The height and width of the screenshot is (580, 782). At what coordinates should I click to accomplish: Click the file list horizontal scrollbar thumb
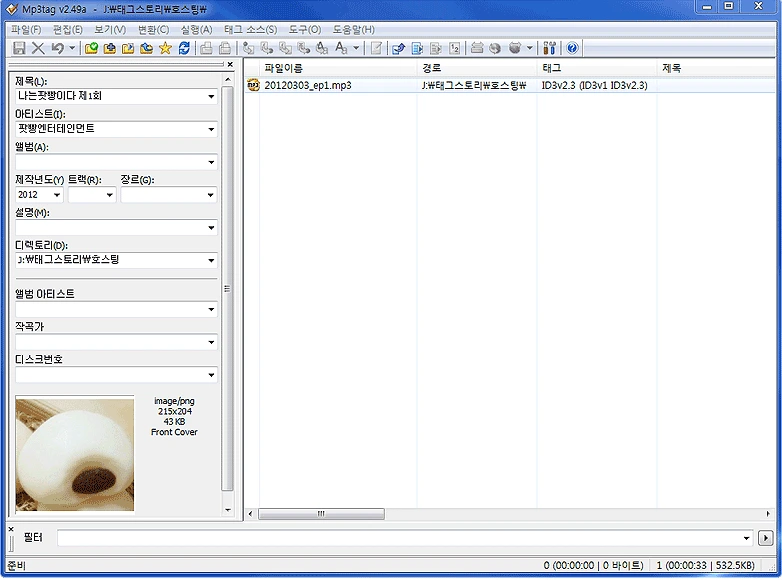click(x=321, y=514)
